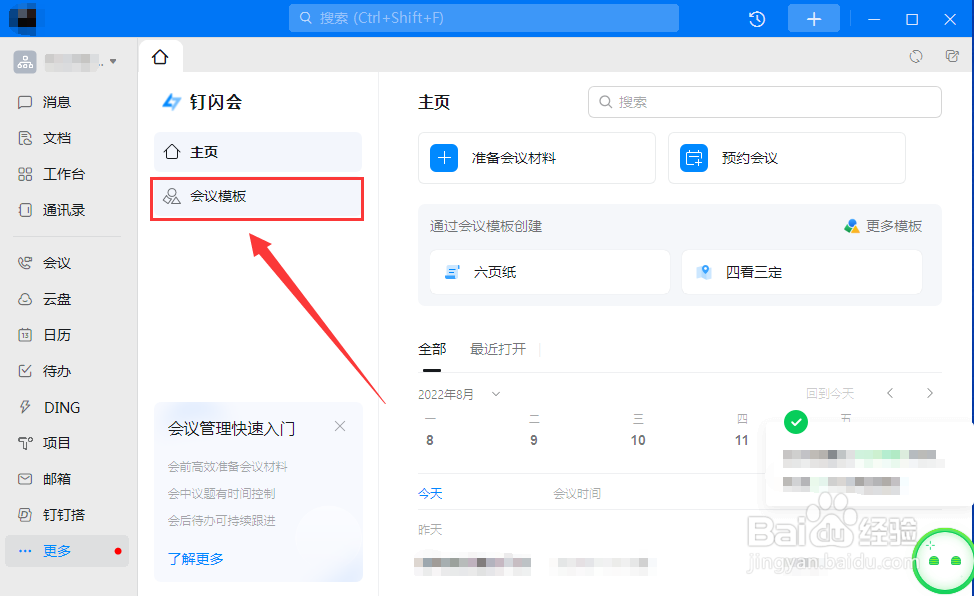Select date 10 in calendar
The width and height of the screenshot is (974, 596).
[x=638, y=440]
